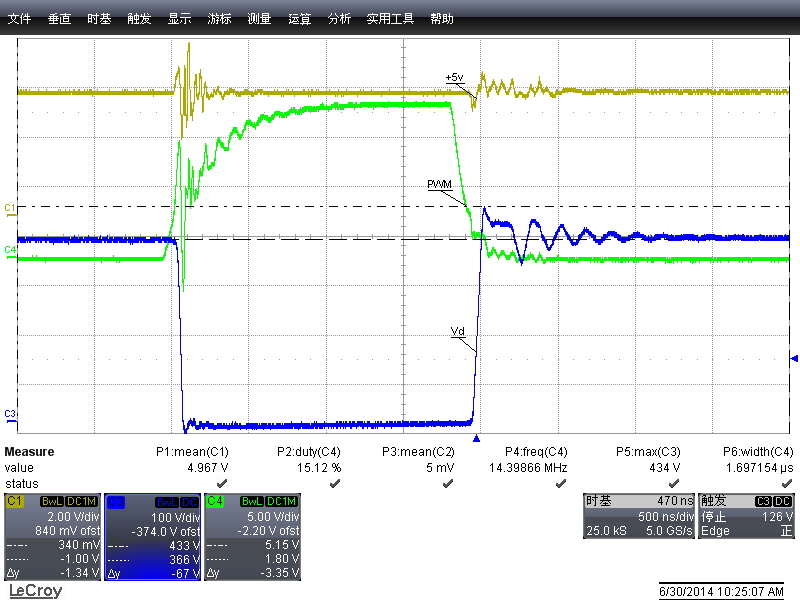Click the 2.00 V/div scale in C1 box
Viewport: 800px width, 600px height.
73,516
